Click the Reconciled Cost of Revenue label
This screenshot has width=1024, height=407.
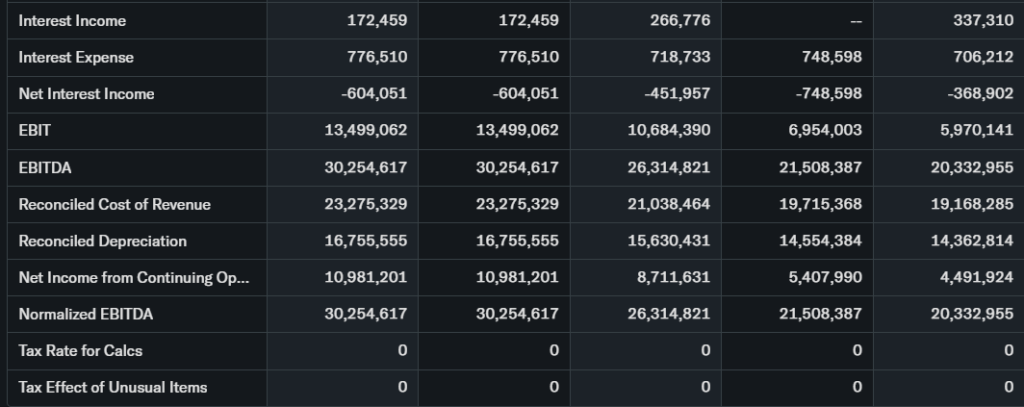pos(115,204)
